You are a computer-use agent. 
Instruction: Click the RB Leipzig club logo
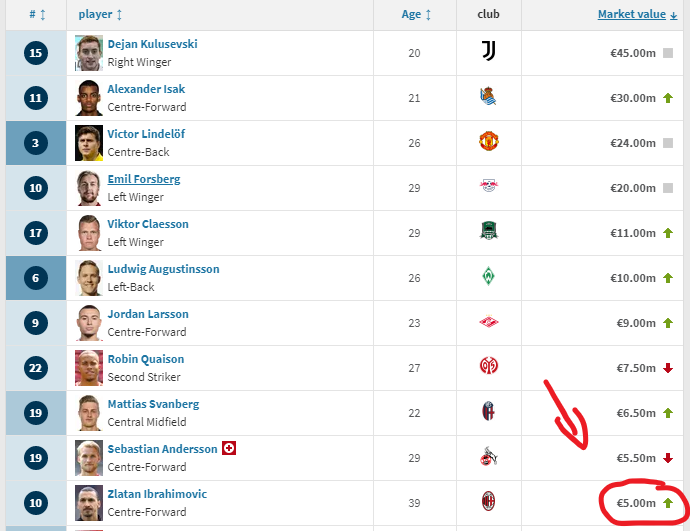[488, 187]
